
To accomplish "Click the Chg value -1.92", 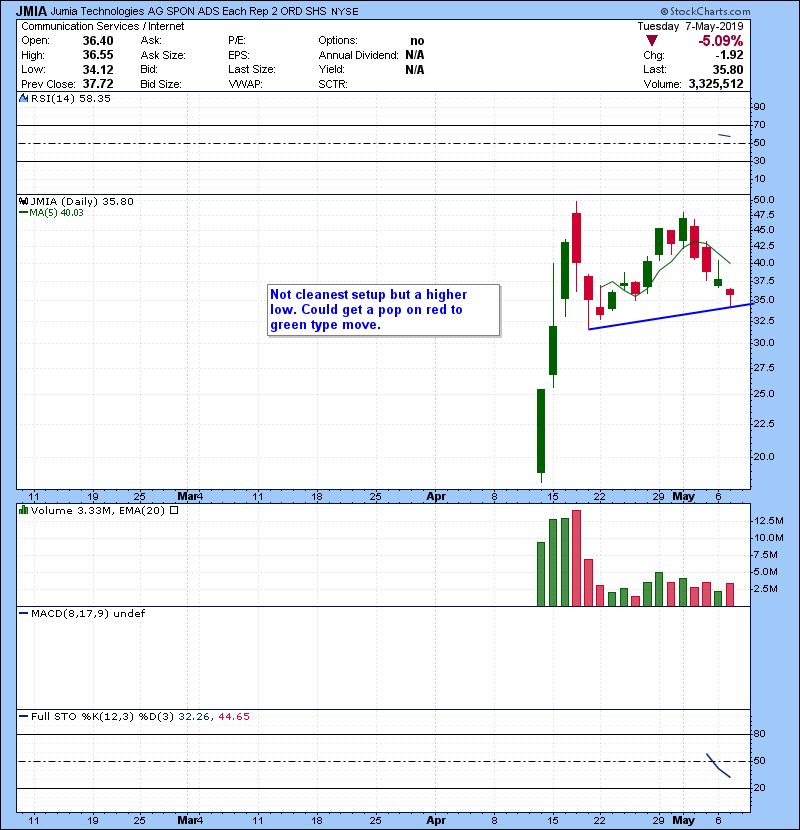I will (x=730, y=55).
